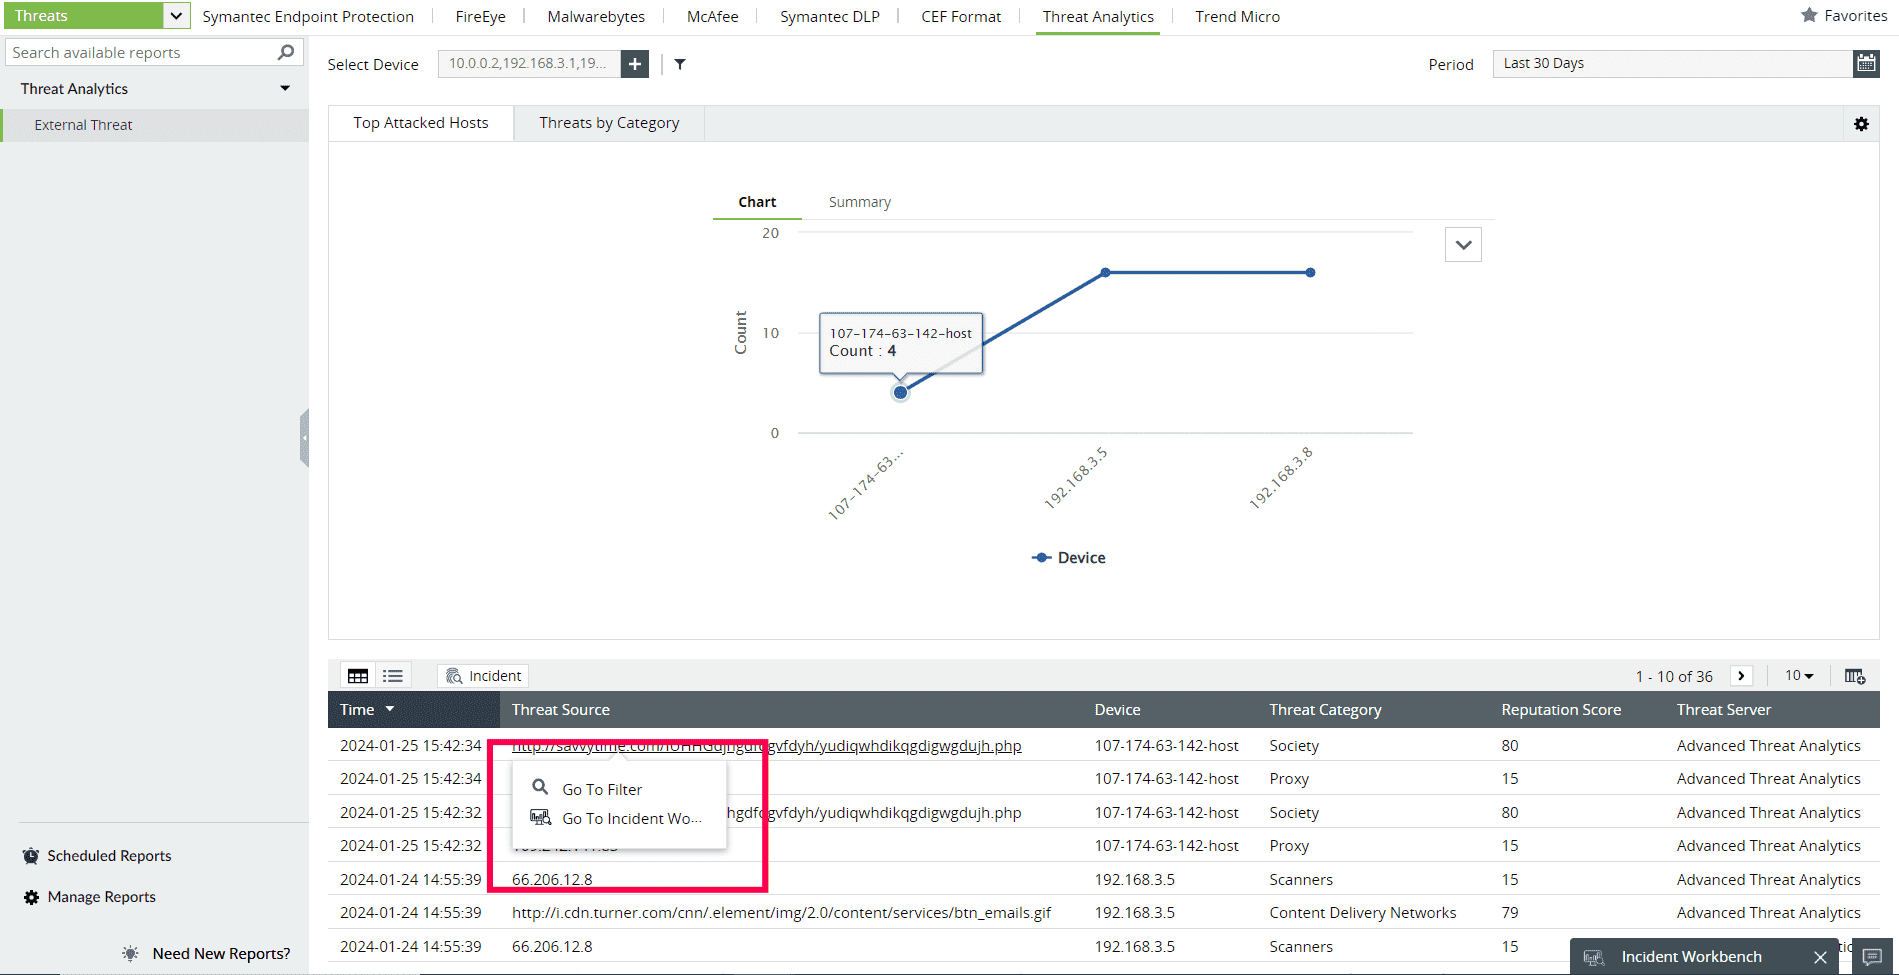Click the Favorites star icon

(x=1808, y=15)
